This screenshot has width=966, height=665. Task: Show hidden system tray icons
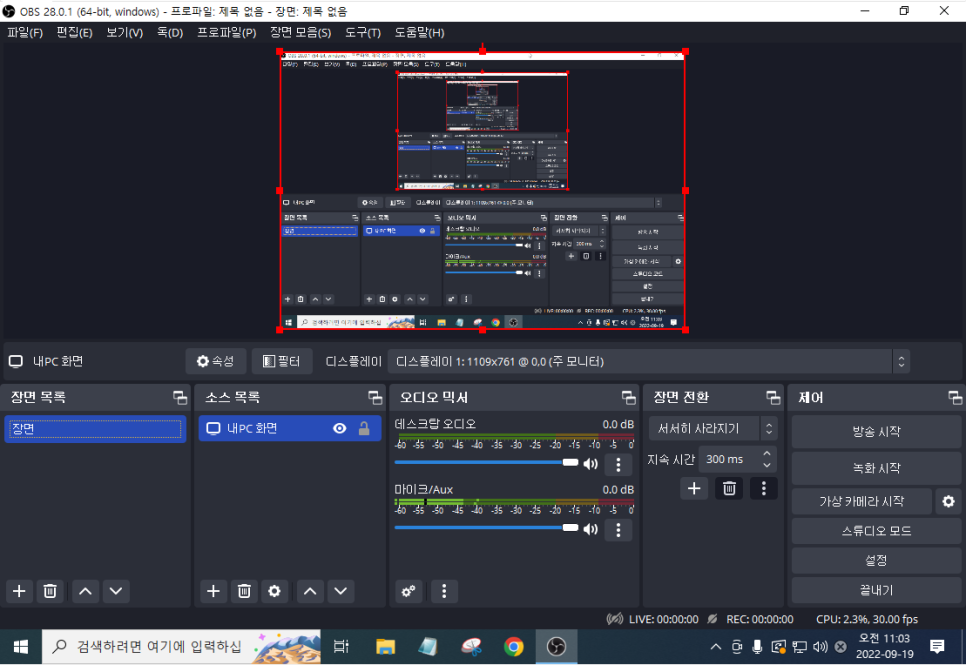coord(715,647)
